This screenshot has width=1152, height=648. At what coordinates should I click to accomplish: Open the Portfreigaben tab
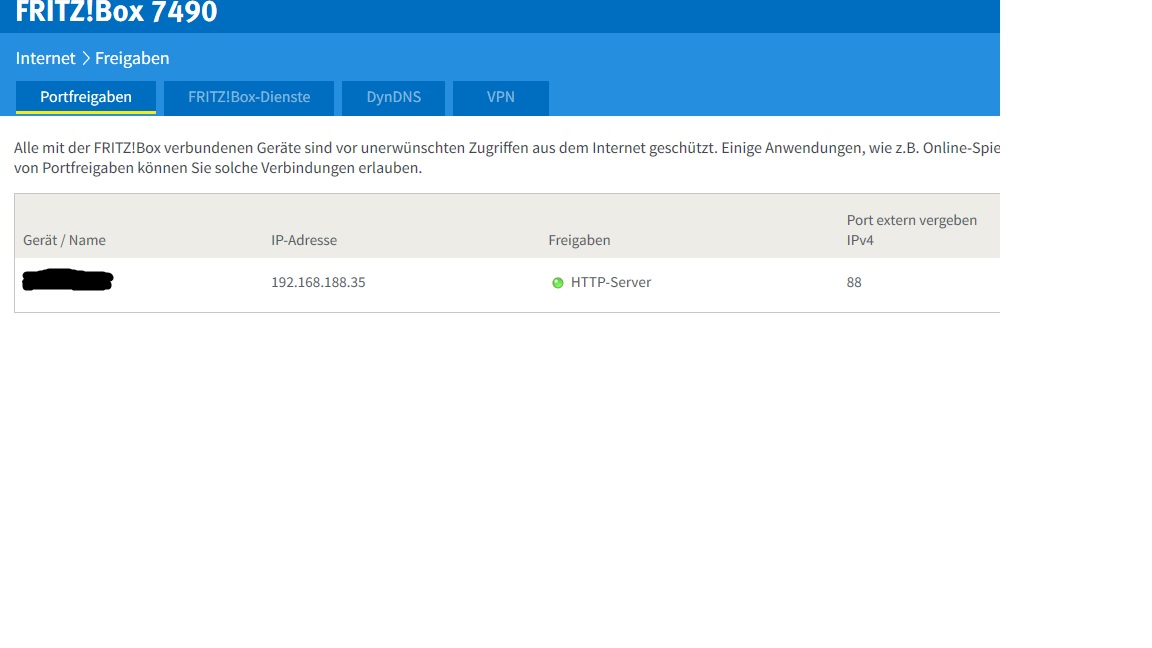tap(86, 98)
